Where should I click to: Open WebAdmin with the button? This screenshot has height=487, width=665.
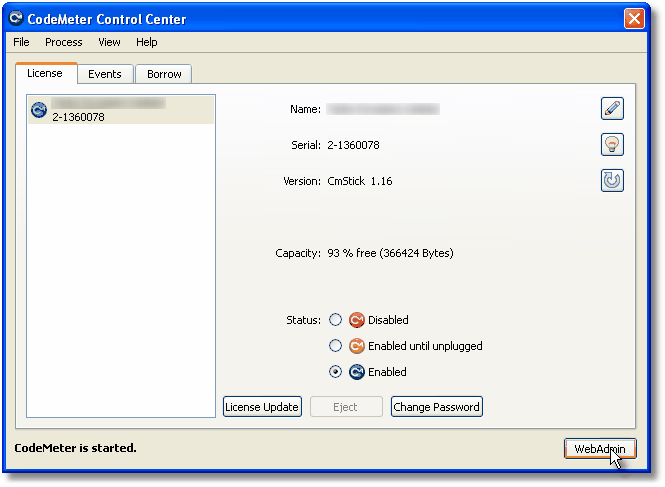tap(600, 449)
